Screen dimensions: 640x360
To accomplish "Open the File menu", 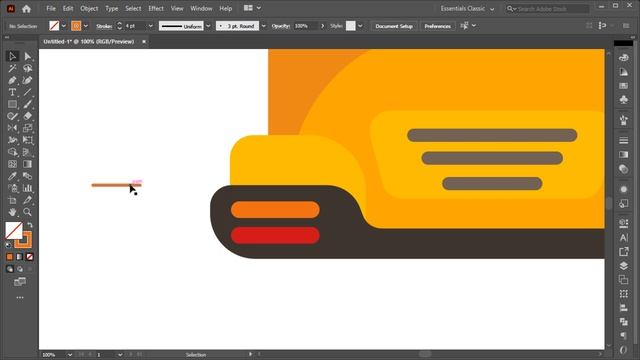I will coord(51,8).
